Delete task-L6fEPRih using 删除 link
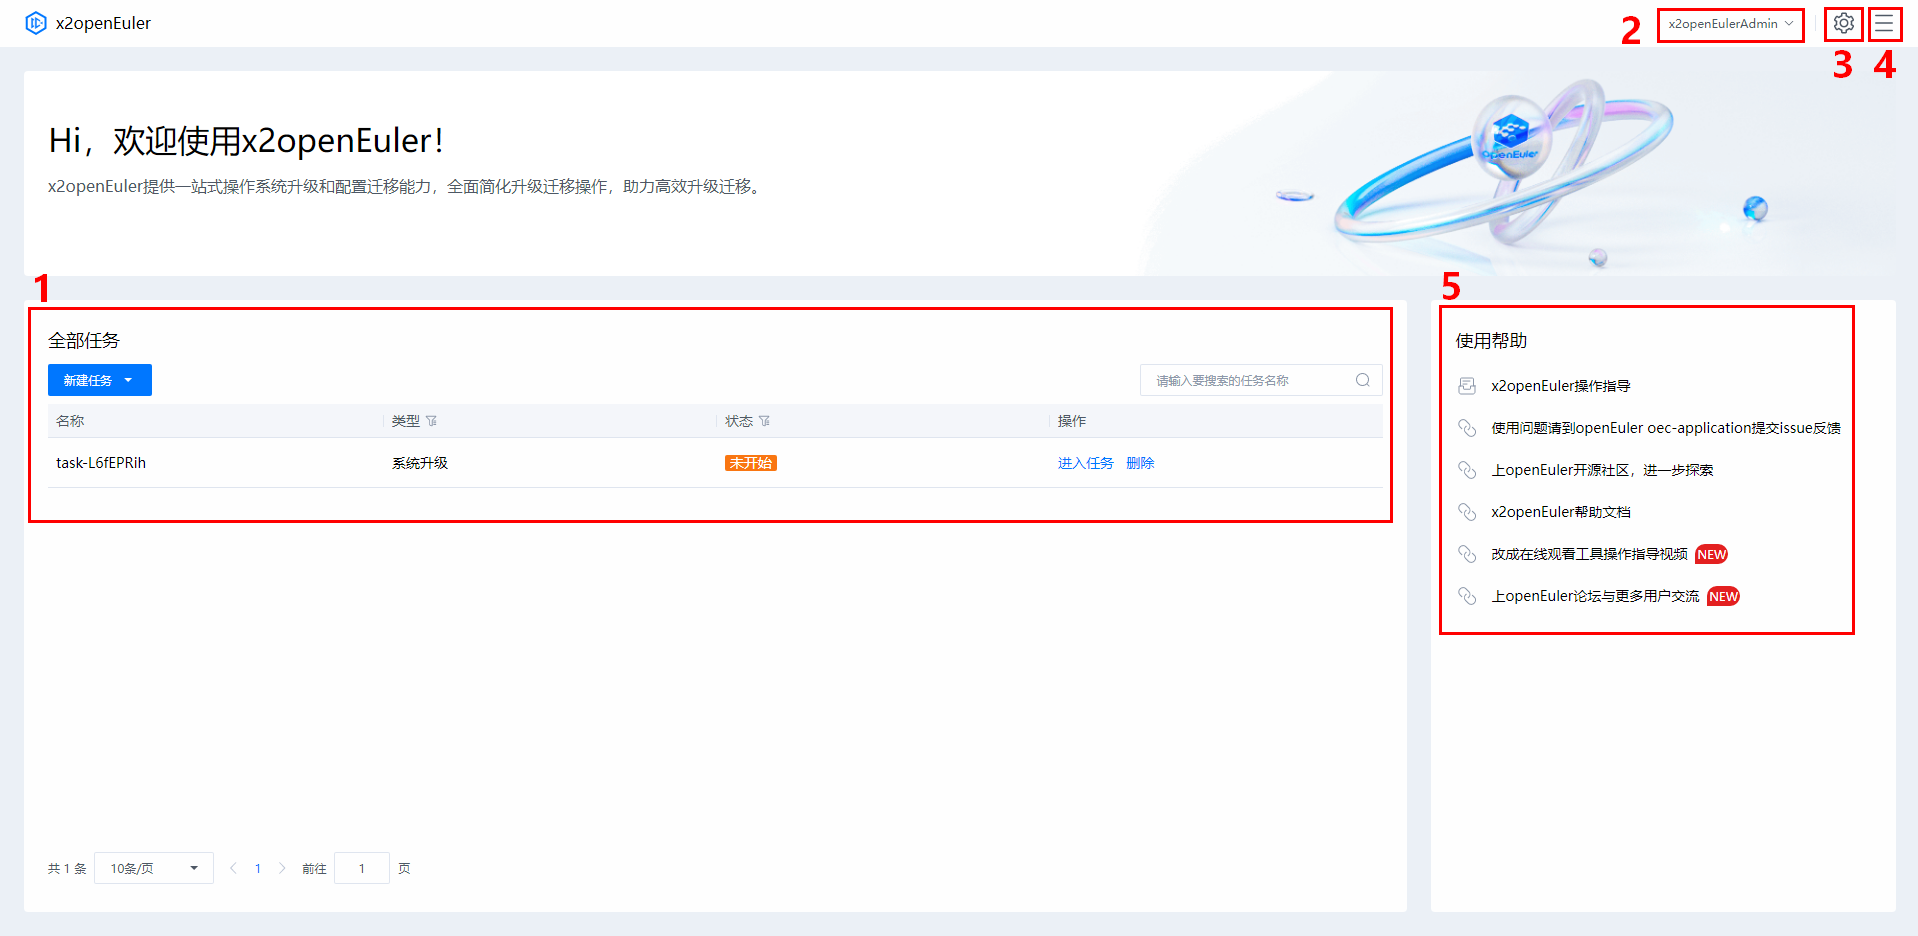The width and height of the screenshot is (1918, 936). [1140, 463]
